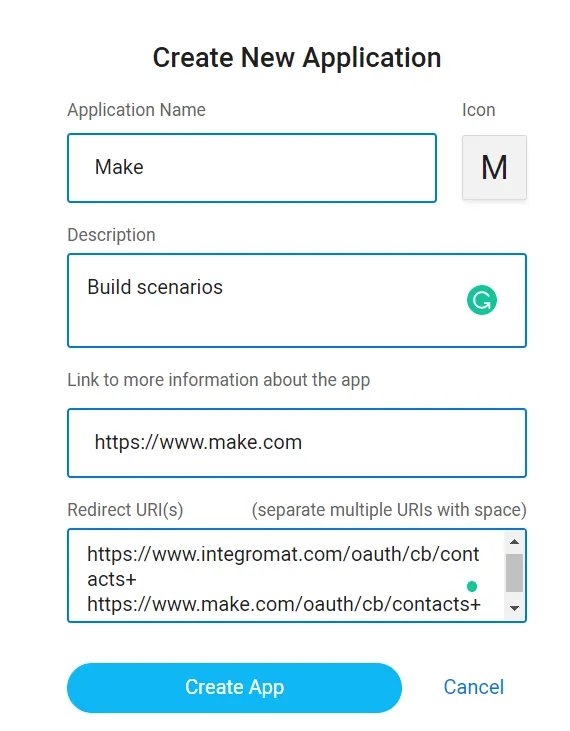Focus the Application Name field containing Make
The image size is (570, 731).
[x=252, y=168]
